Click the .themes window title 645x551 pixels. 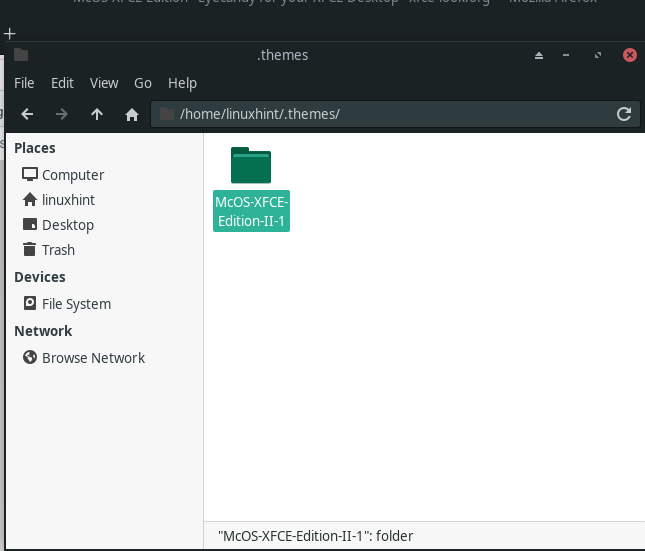(282, 55)
